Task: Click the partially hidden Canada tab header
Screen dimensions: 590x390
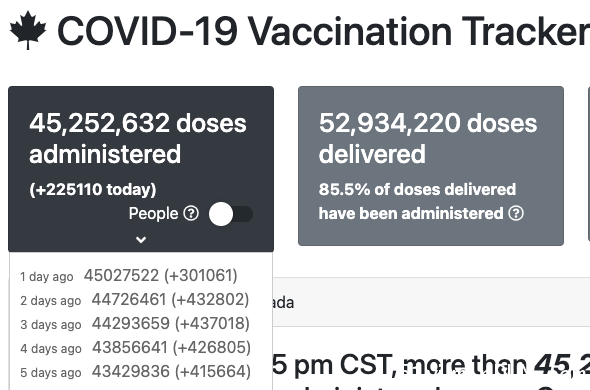Action: click(x=283, y=303)
